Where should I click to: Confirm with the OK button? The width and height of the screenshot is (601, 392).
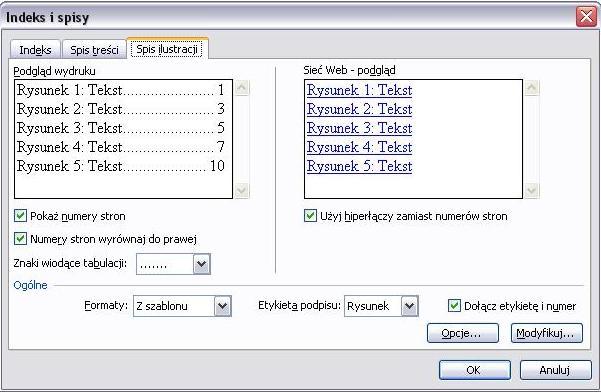coord(475,370)
